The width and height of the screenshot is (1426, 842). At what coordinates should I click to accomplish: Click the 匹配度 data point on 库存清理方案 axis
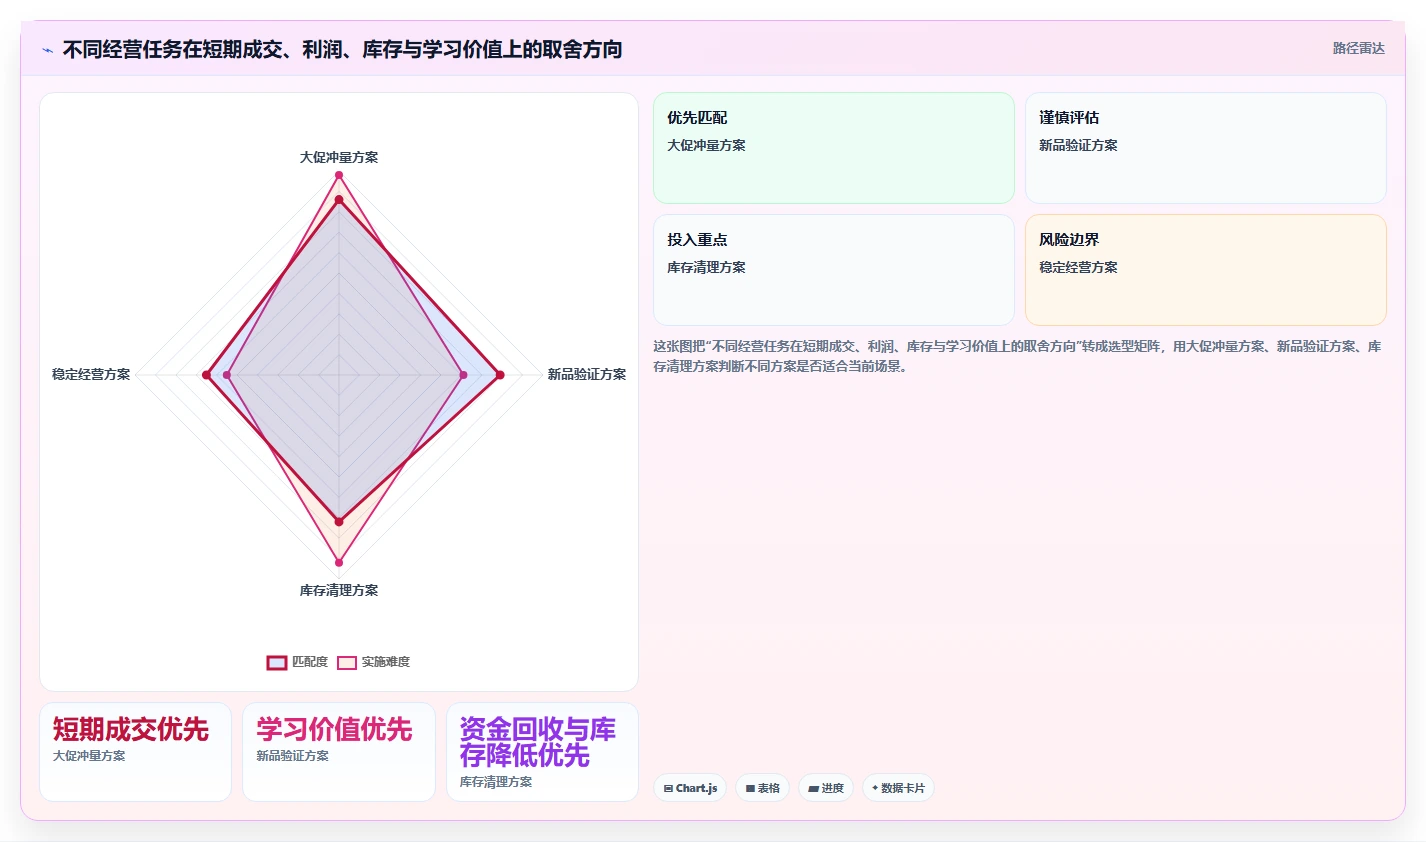(x=339, y=522)
